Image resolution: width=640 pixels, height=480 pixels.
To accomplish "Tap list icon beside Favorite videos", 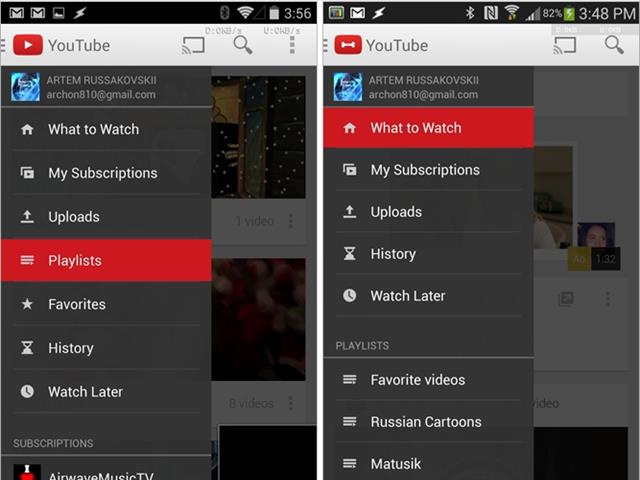I will tap(349, 380).
